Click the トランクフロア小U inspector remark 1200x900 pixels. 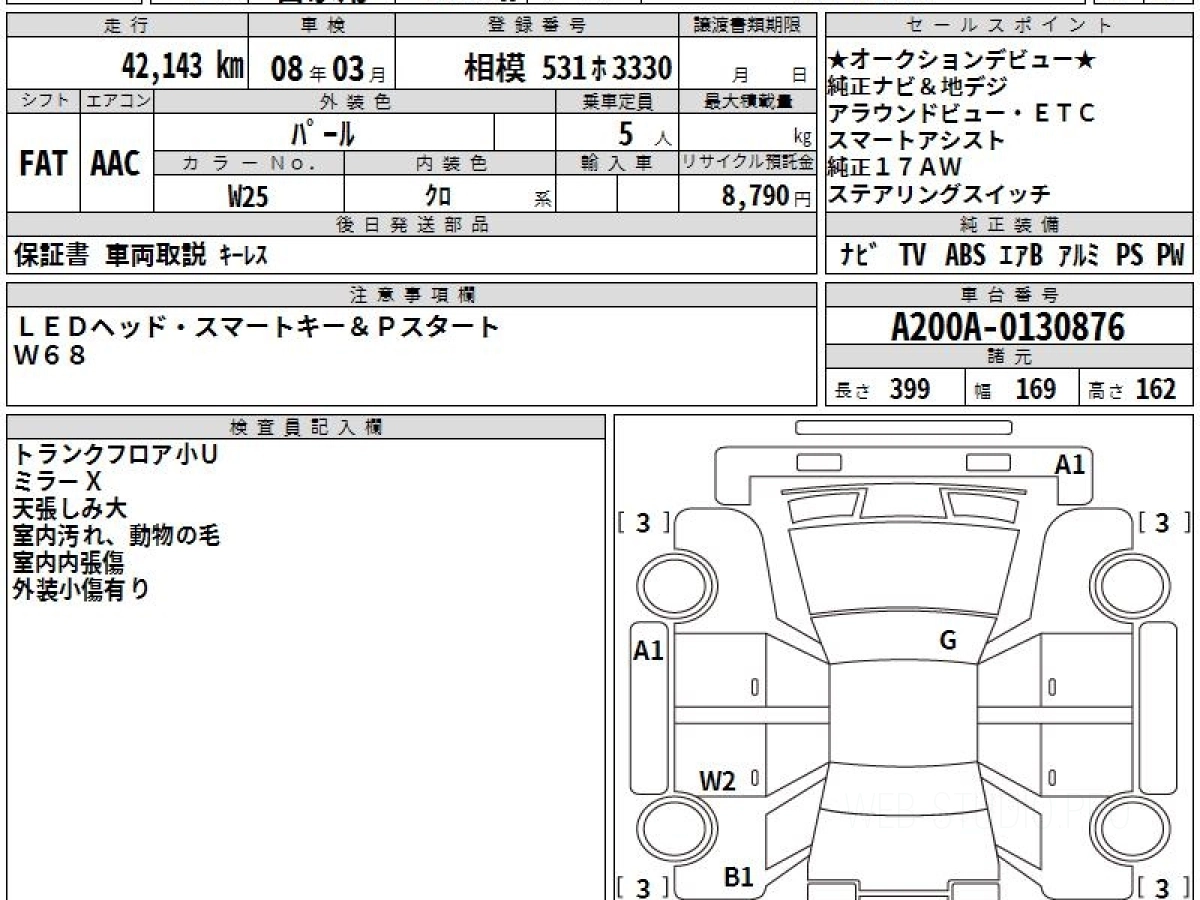point(116,454)
